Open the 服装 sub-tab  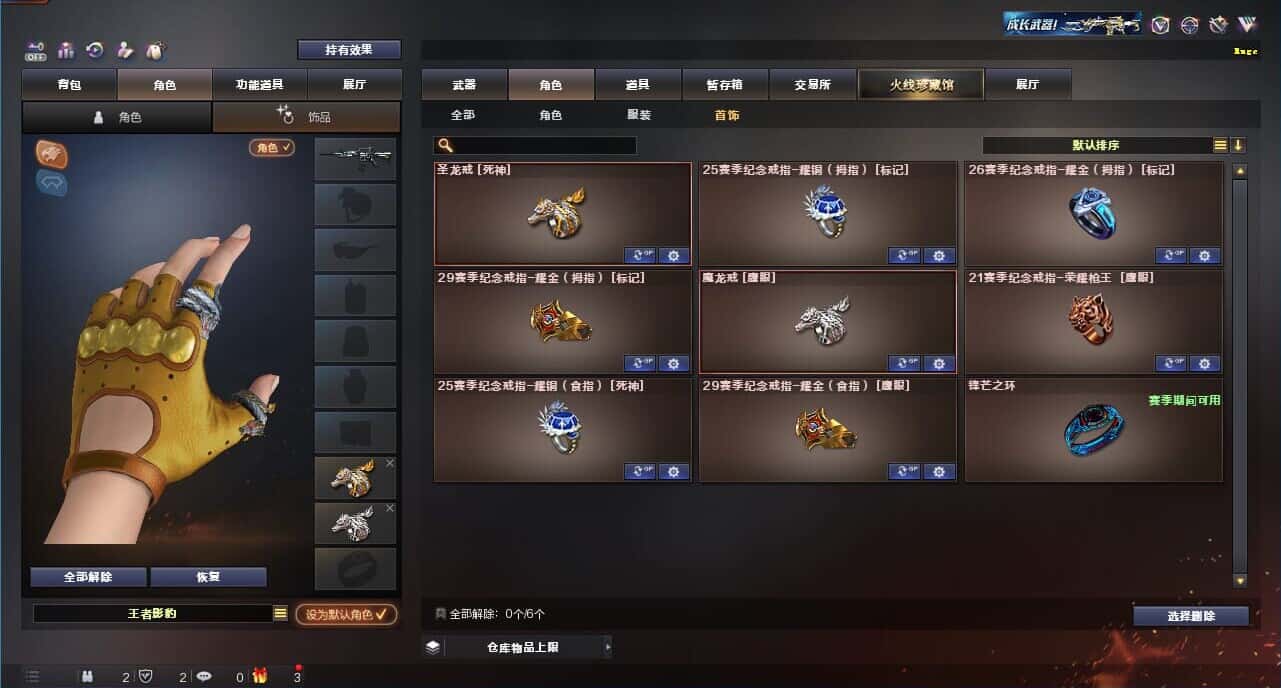pyautogui.click(x=639, y=116)
